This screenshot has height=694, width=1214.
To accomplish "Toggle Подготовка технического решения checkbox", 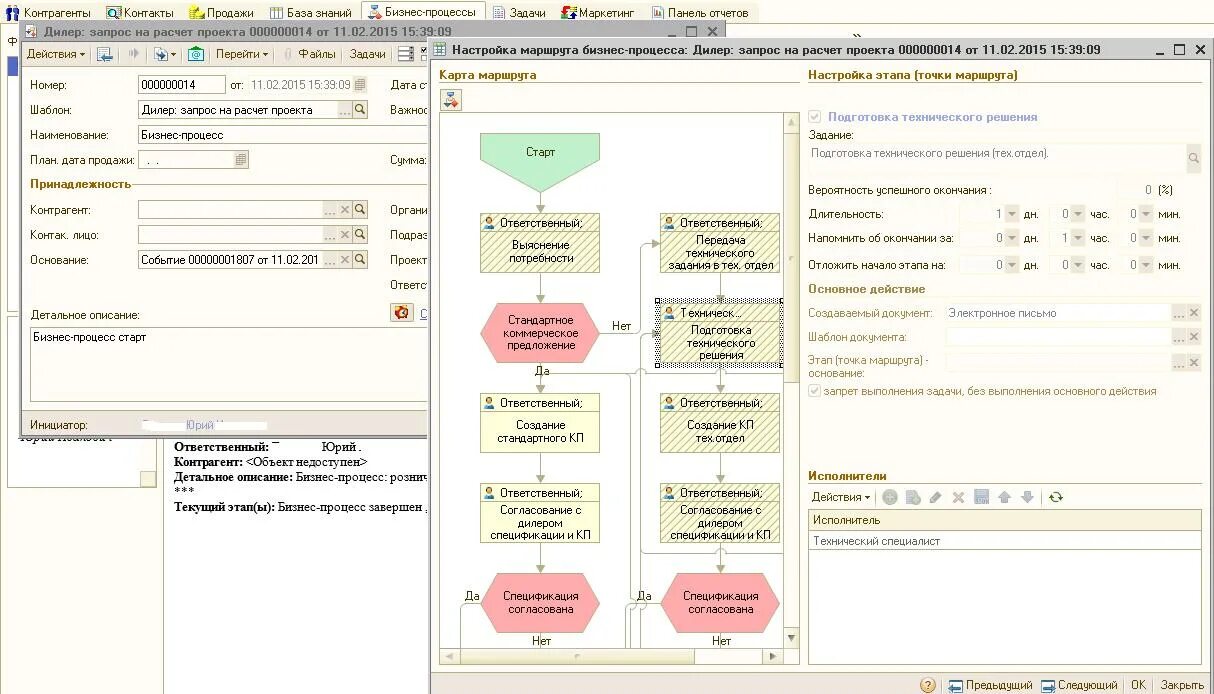I will pyautogui.click(x=815, y=117).
